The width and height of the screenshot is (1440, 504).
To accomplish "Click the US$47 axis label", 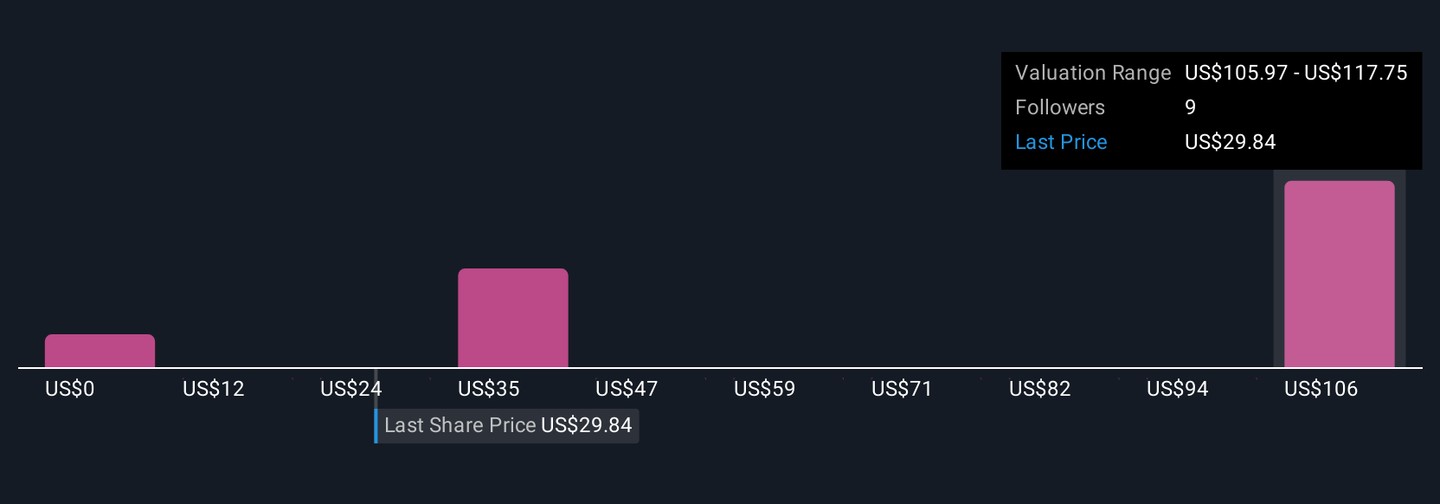I will pyautogui.click(x=627, y=389).
